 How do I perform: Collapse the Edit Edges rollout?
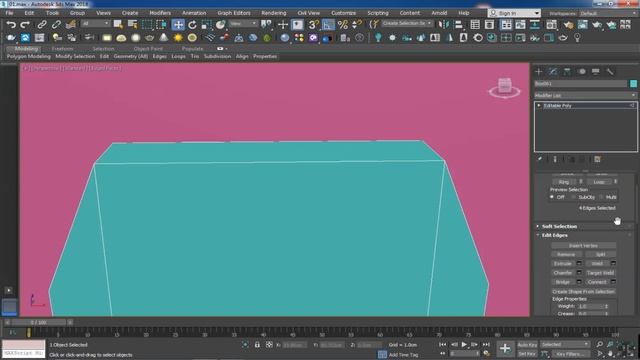coord(555,235)
